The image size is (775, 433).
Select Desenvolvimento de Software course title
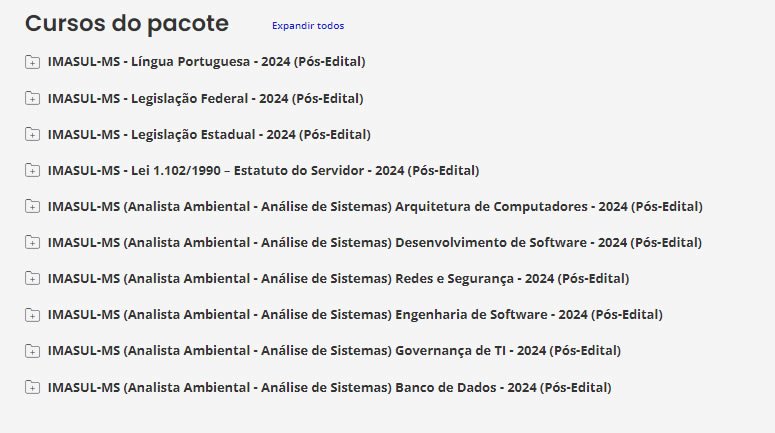375,242
